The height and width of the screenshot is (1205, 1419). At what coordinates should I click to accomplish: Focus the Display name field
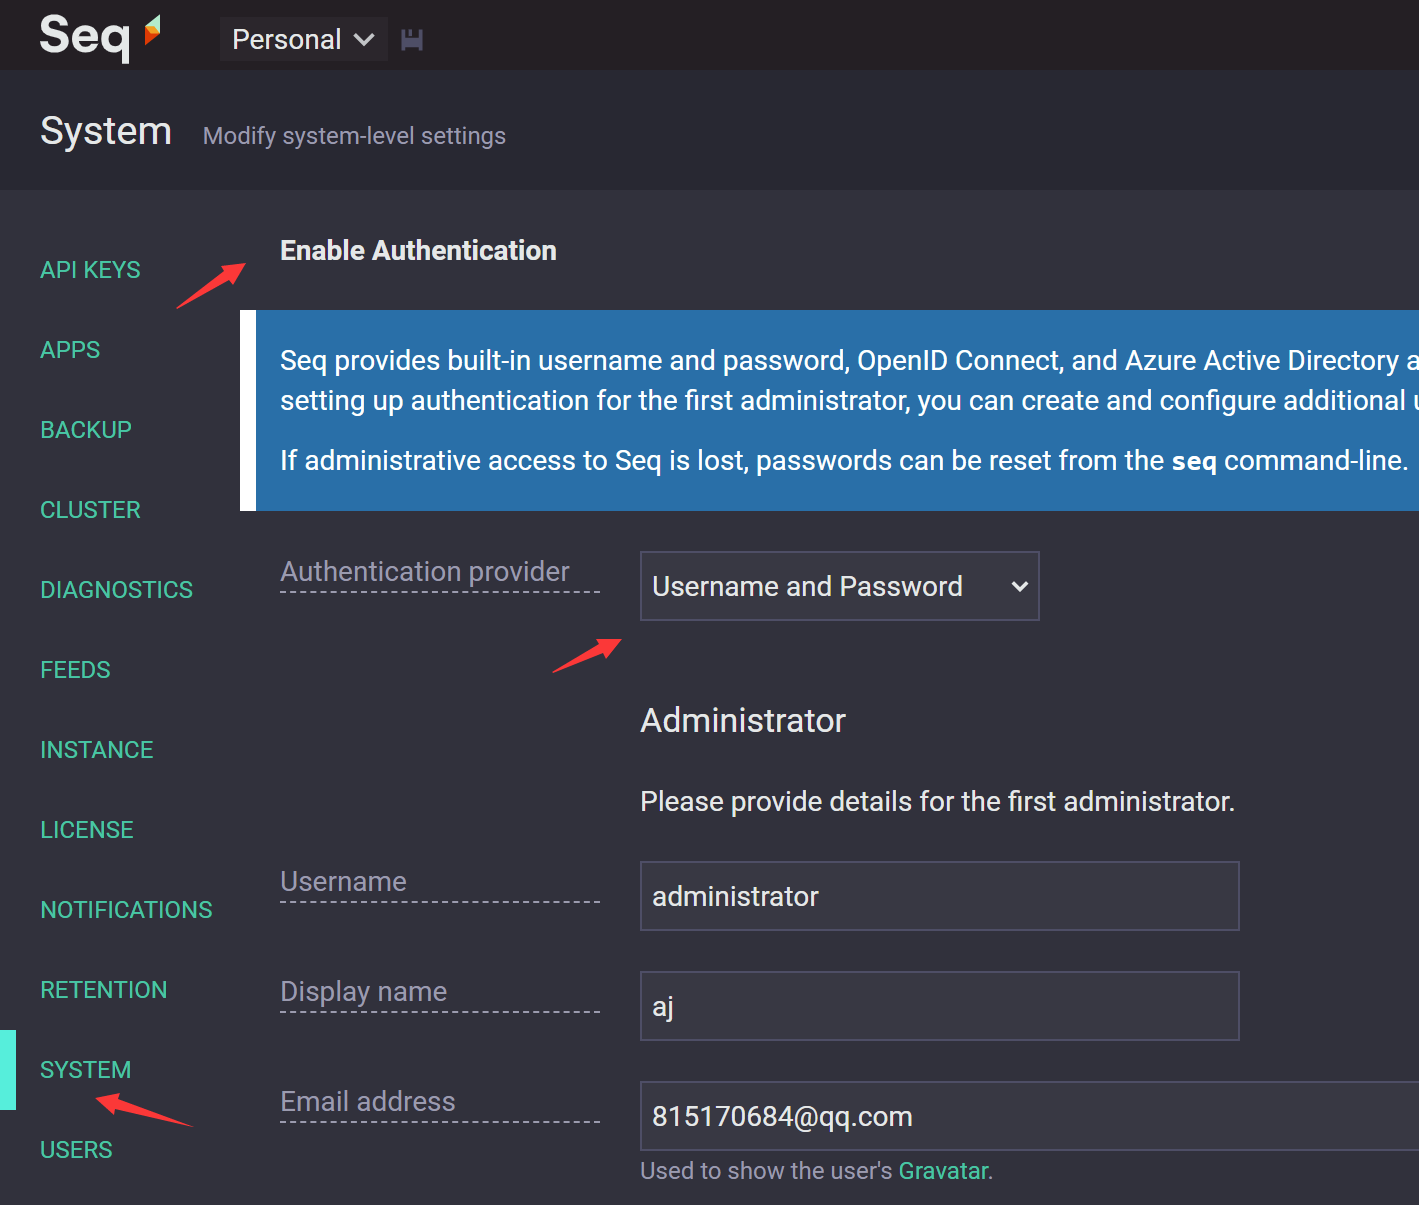[940, 1006]
